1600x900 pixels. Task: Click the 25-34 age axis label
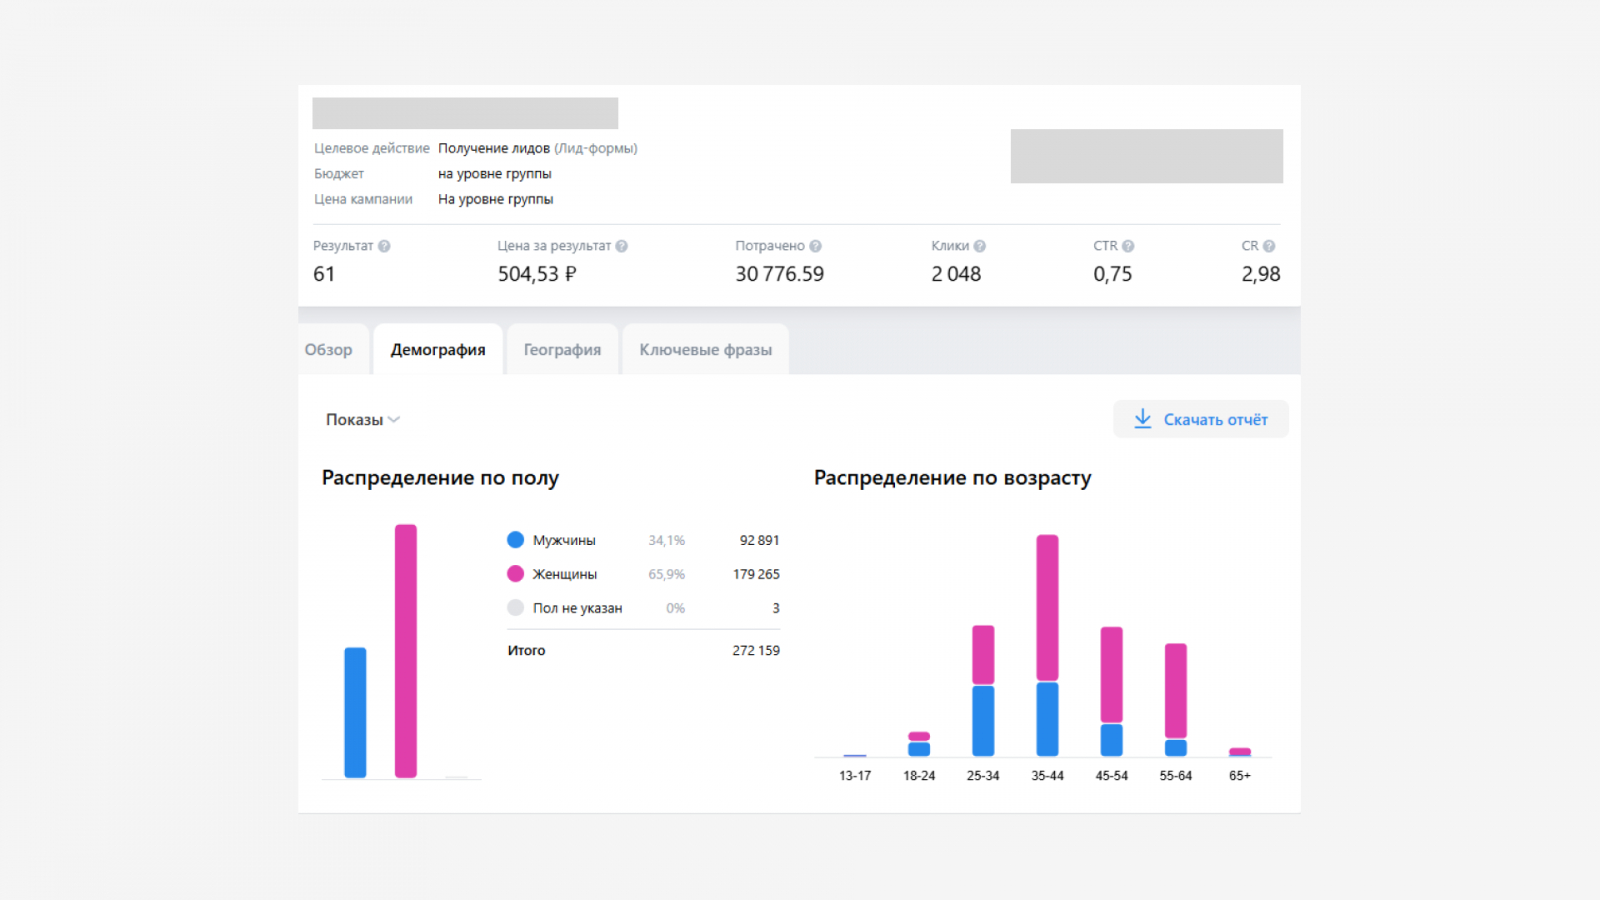point(983,776)
